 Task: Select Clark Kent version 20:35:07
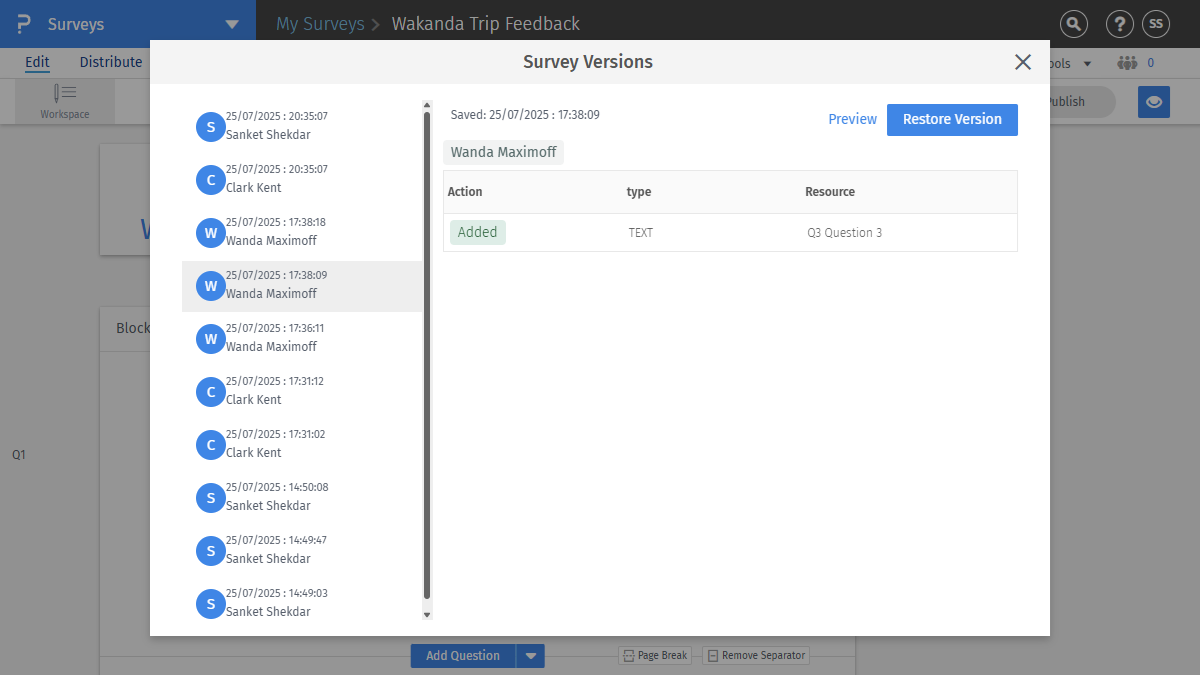click(x=302, y=179)
